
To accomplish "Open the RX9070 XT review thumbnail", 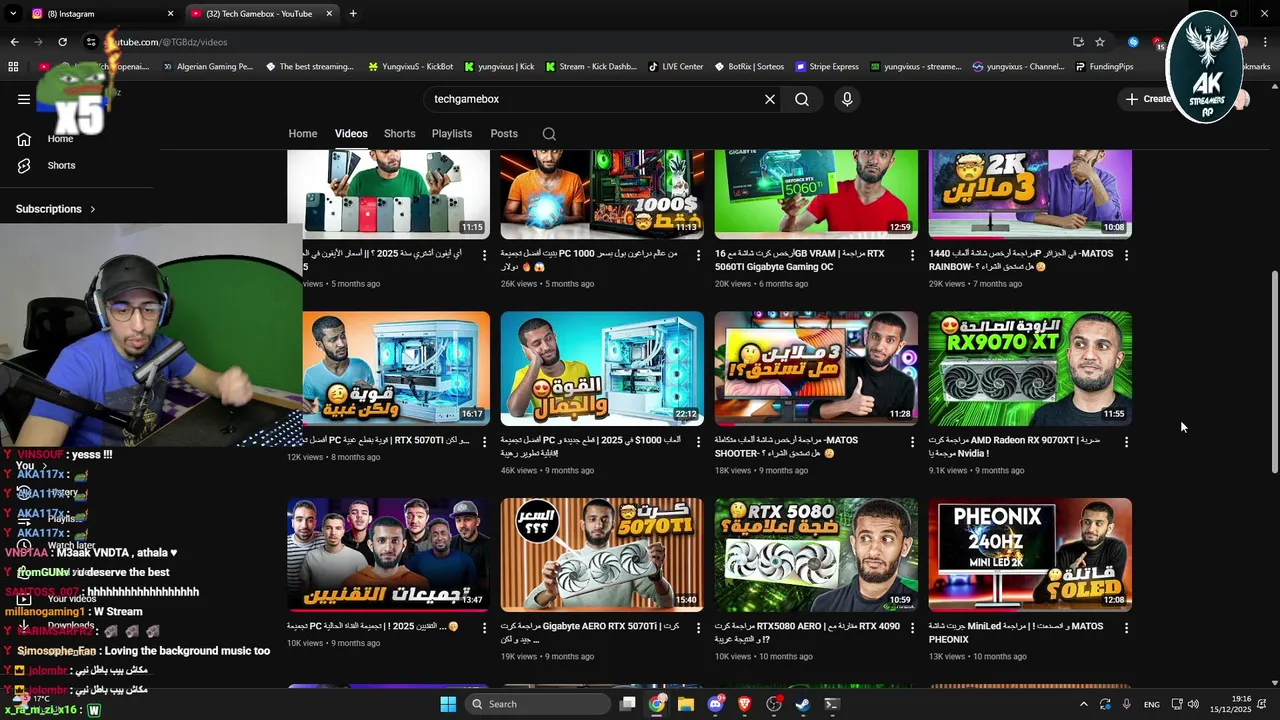I will click(1030, 368).
